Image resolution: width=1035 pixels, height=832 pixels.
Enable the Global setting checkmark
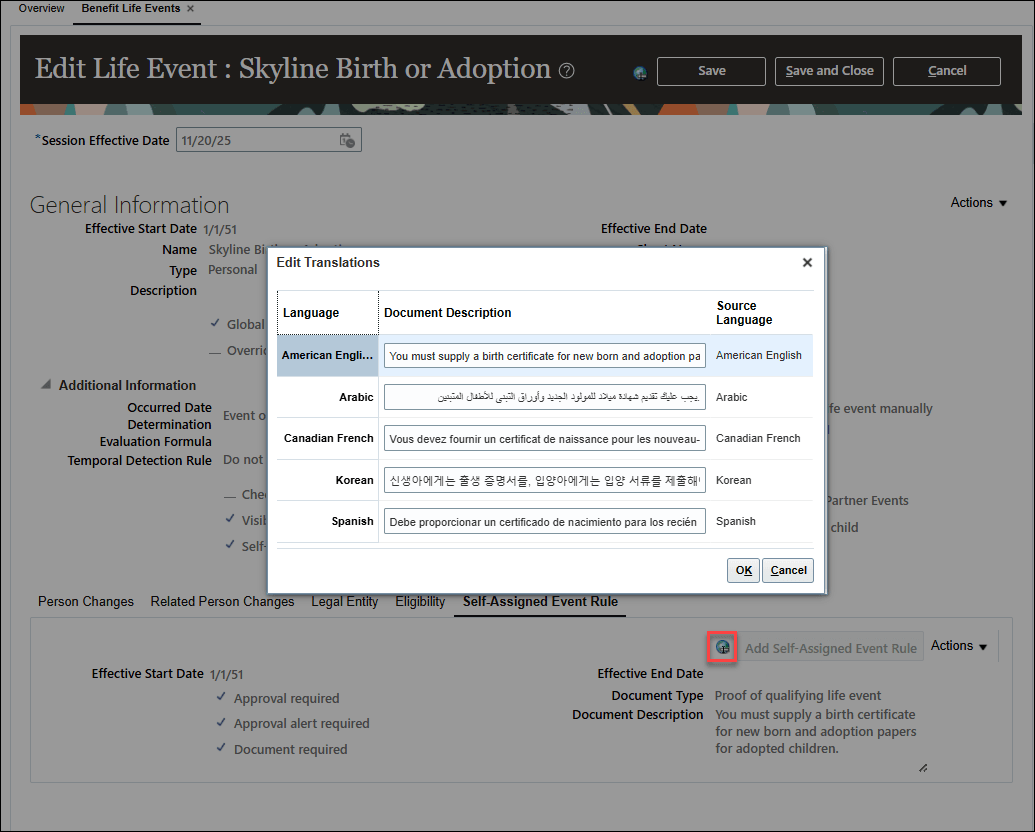pos(217,324)
